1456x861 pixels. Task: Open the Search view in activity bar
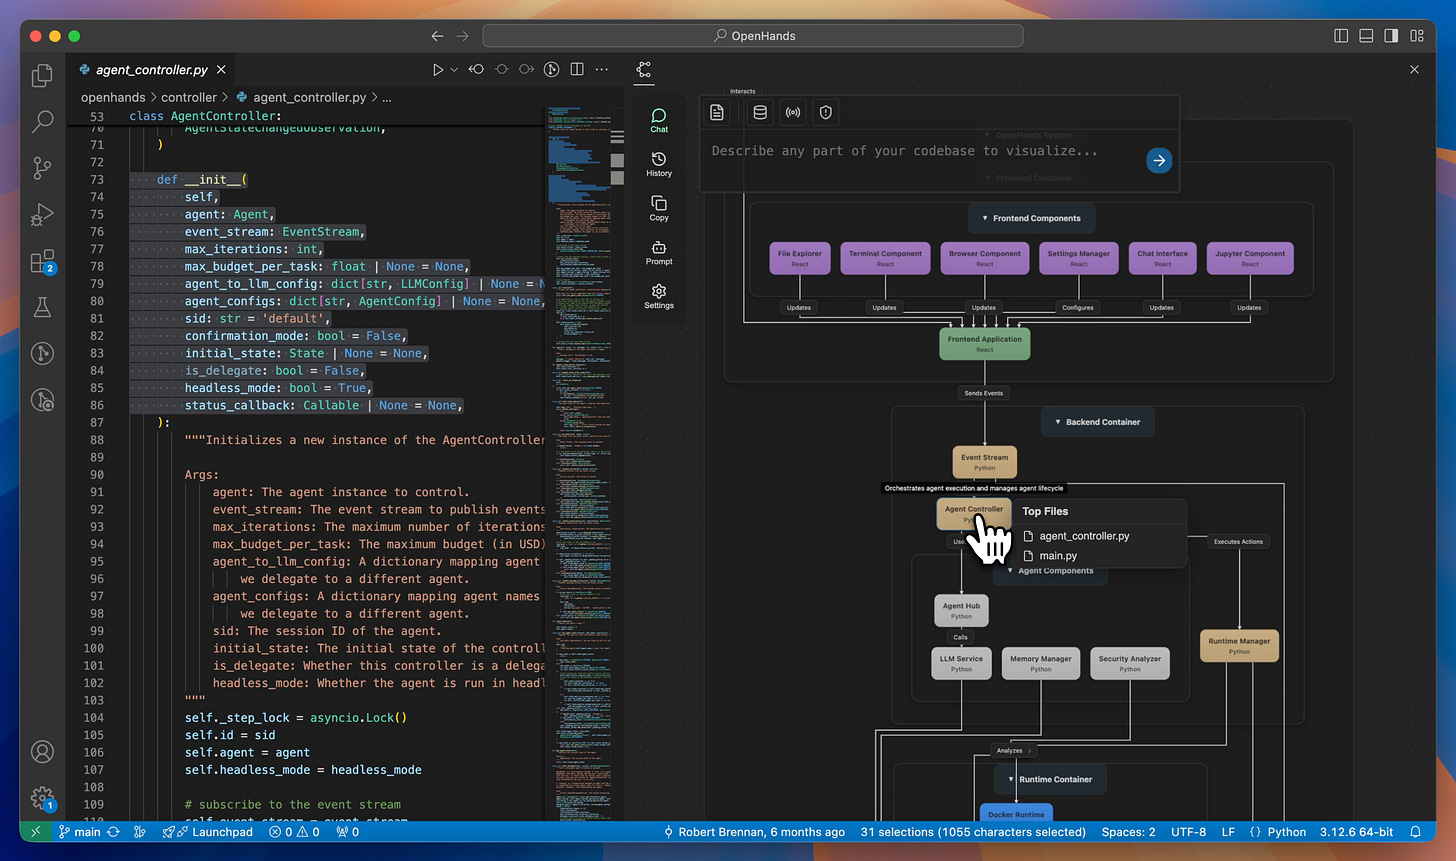tap(42, 122)
